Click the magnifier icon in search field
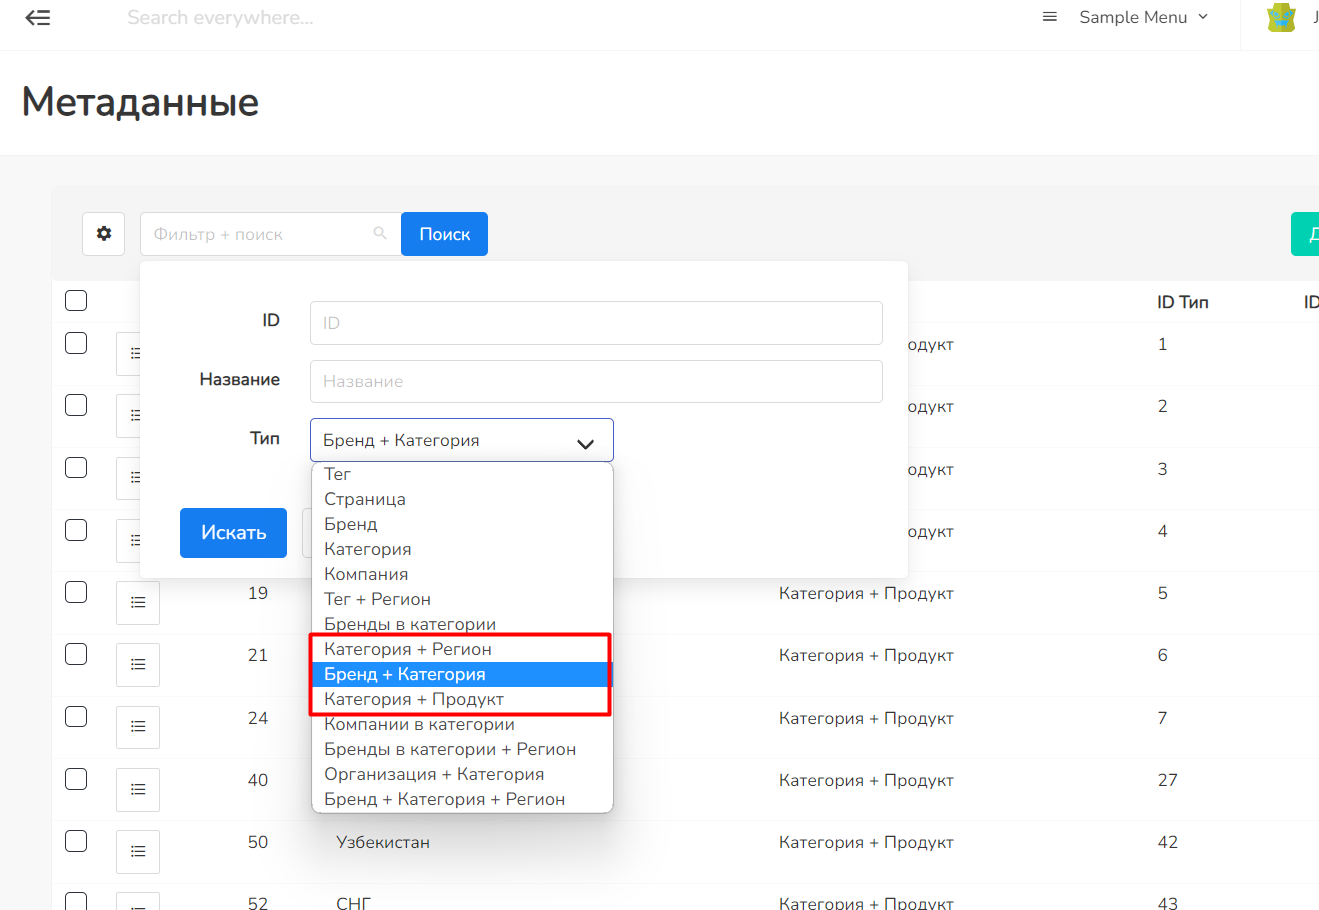The height and width of the screenshot is (910, 1319). coord(380,233)
